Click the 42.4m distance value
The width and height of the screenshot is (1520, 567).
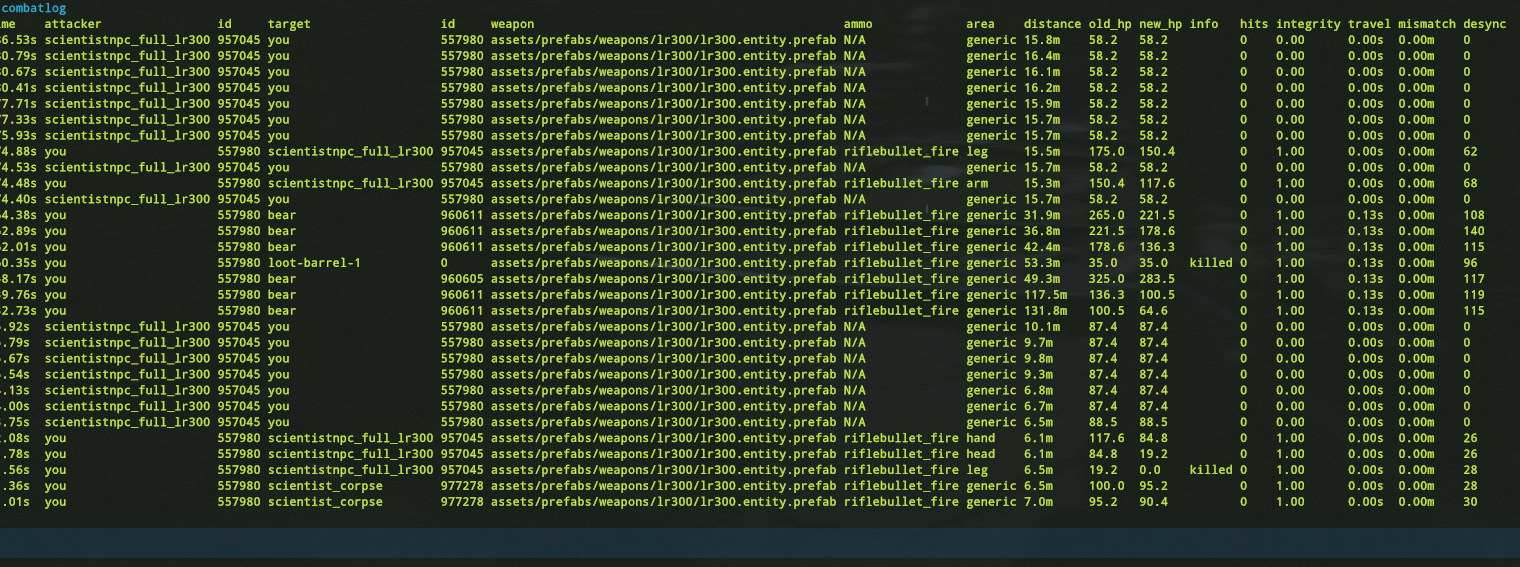point(1041,247)
